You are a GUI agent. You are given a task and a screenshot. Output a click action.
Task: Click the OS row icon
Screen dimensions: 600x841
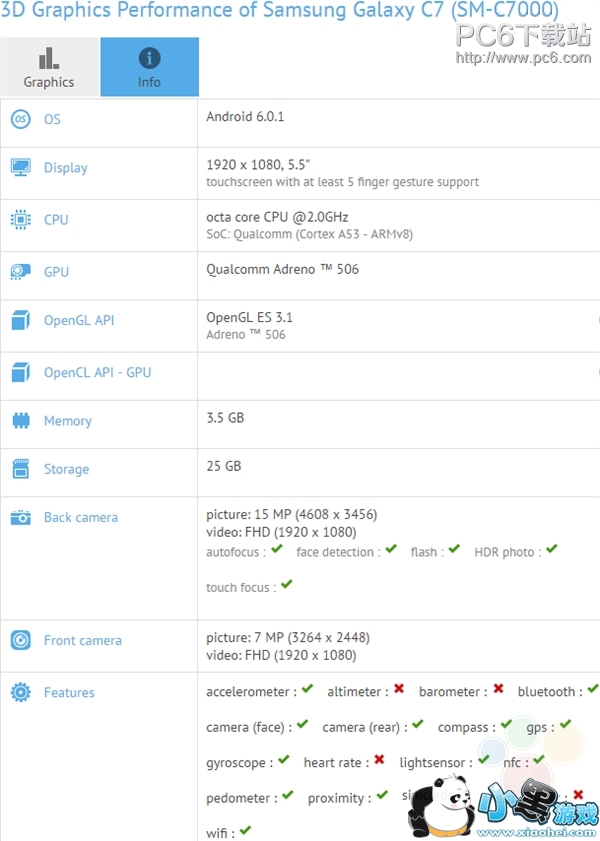click(x=20, y=119)
